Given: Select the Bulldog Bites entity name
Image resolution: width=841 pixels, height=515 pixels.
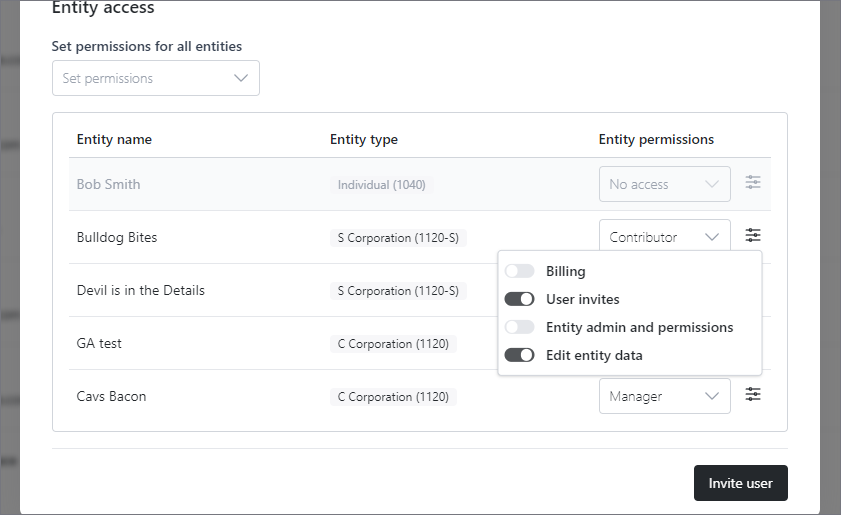Looking at the screenshot, I should pos(117,237).
